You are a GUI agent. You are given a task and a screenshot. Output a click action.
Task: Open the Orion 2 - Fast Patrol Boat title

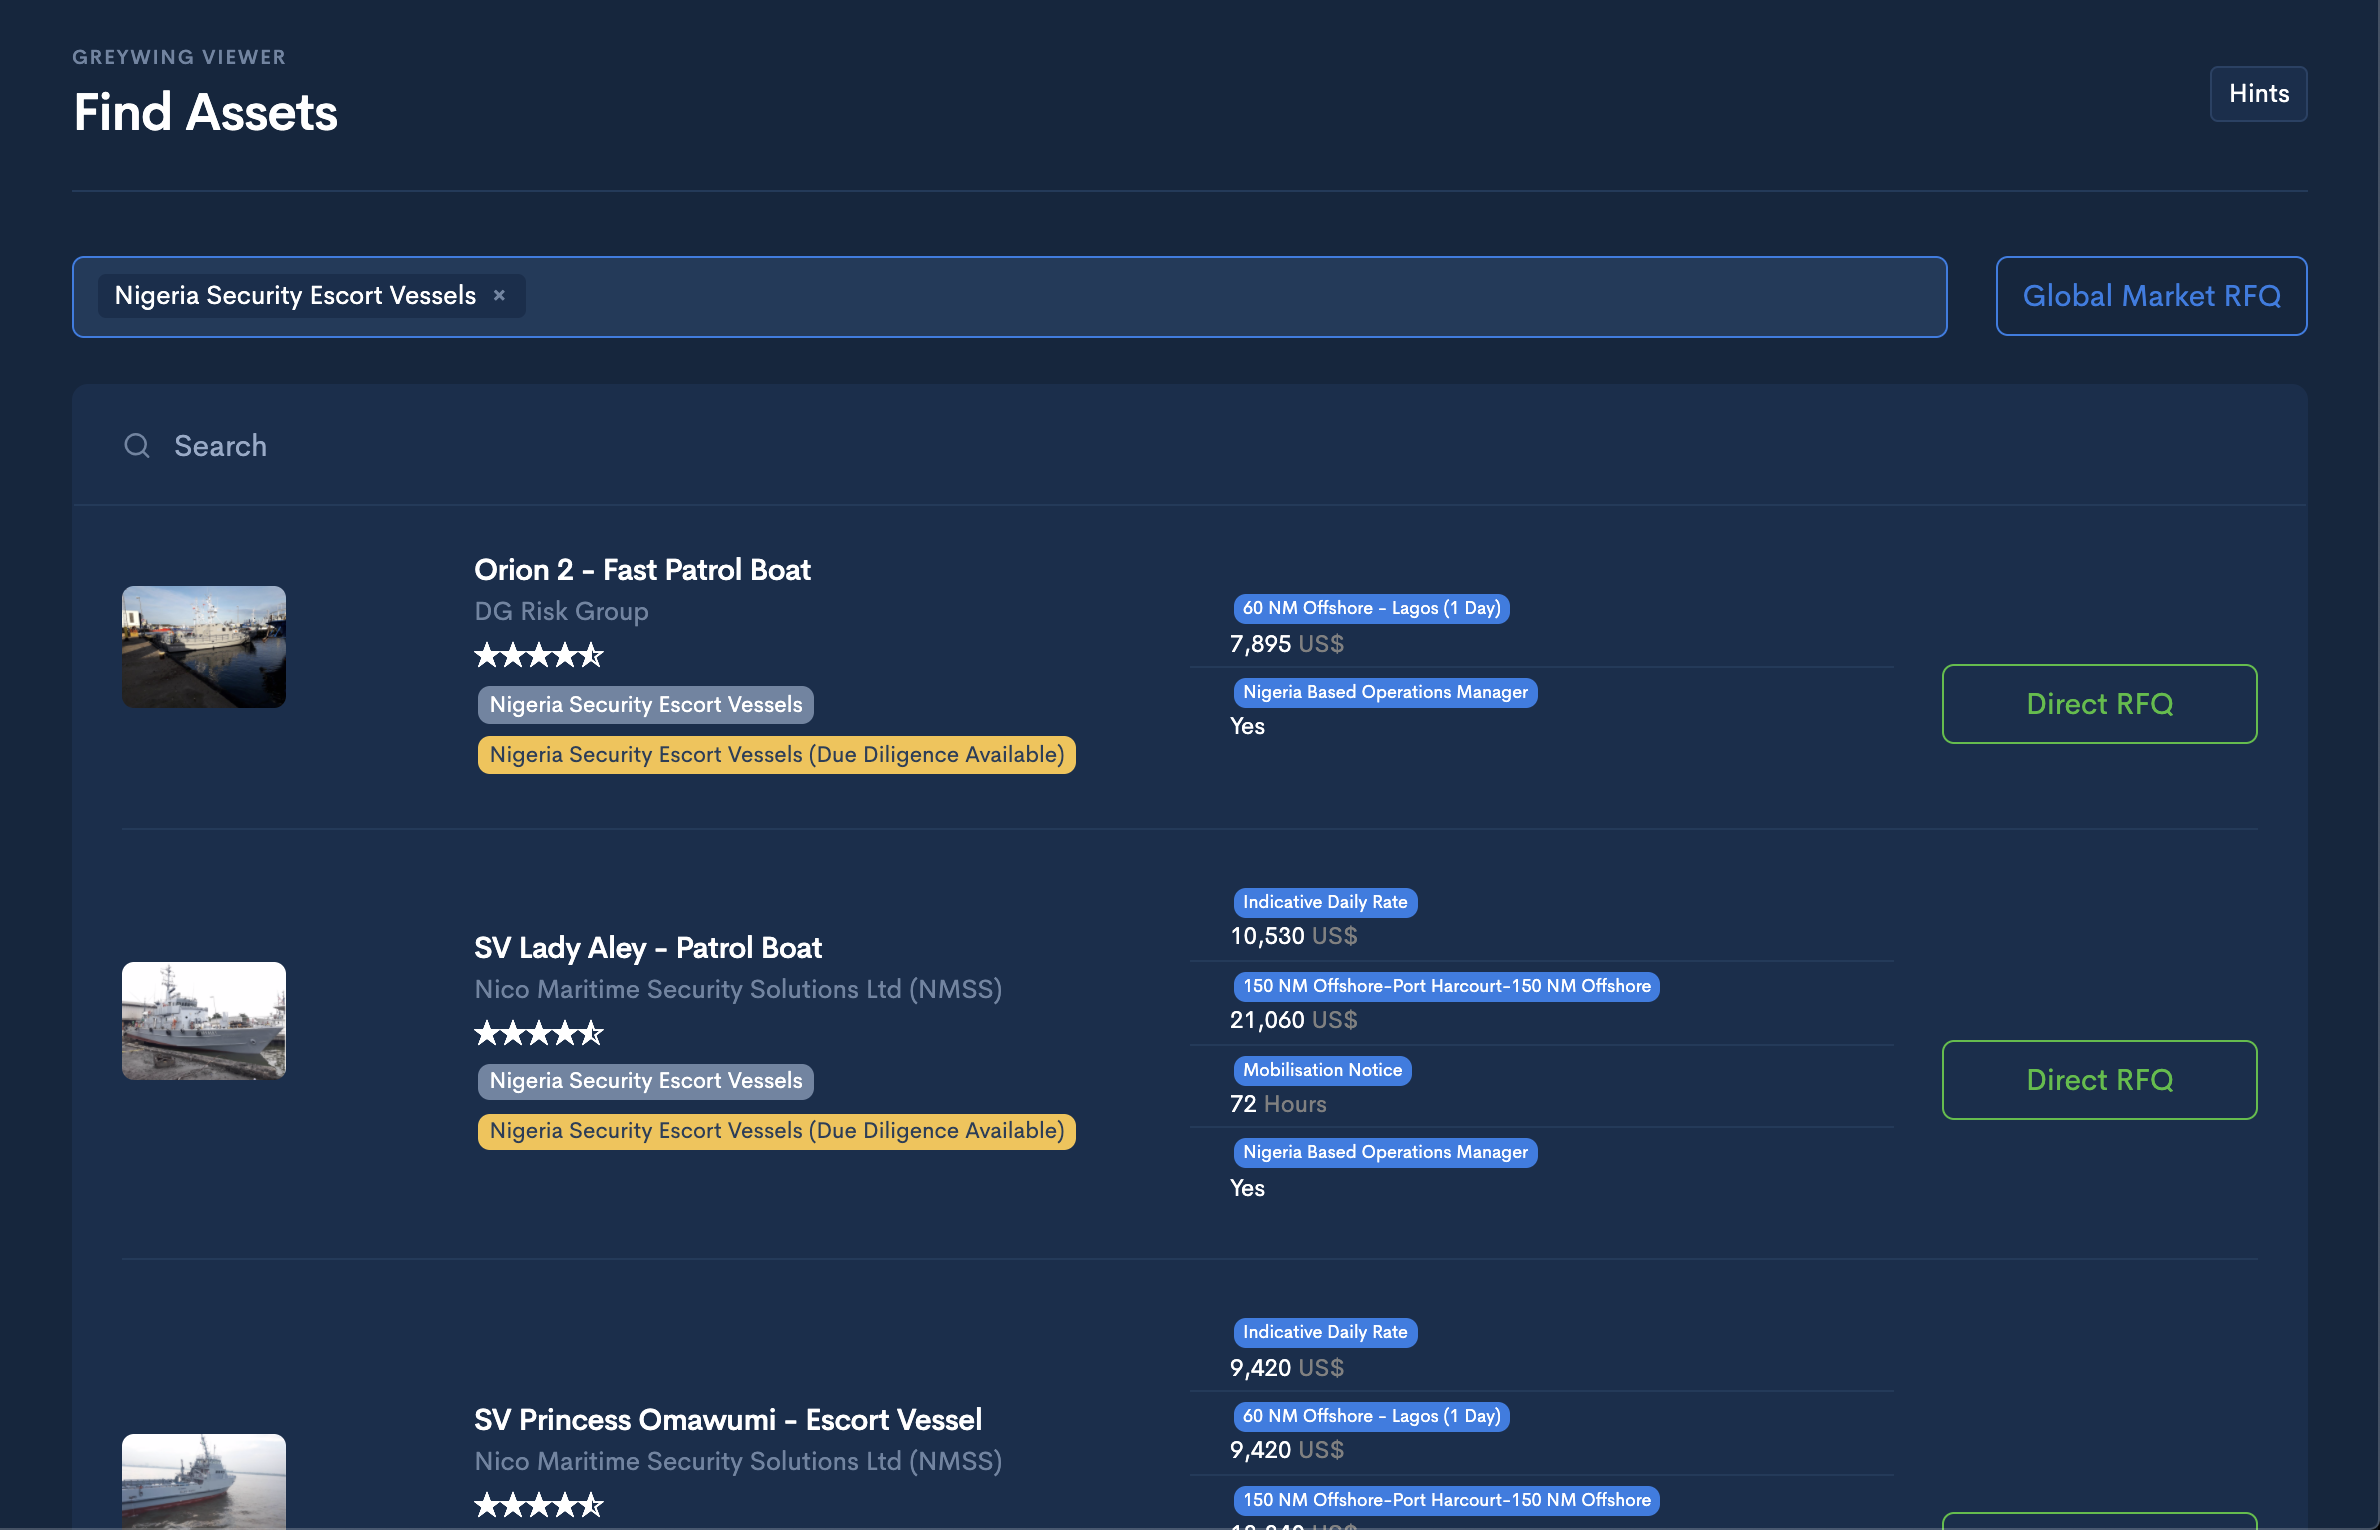[642, 570]
